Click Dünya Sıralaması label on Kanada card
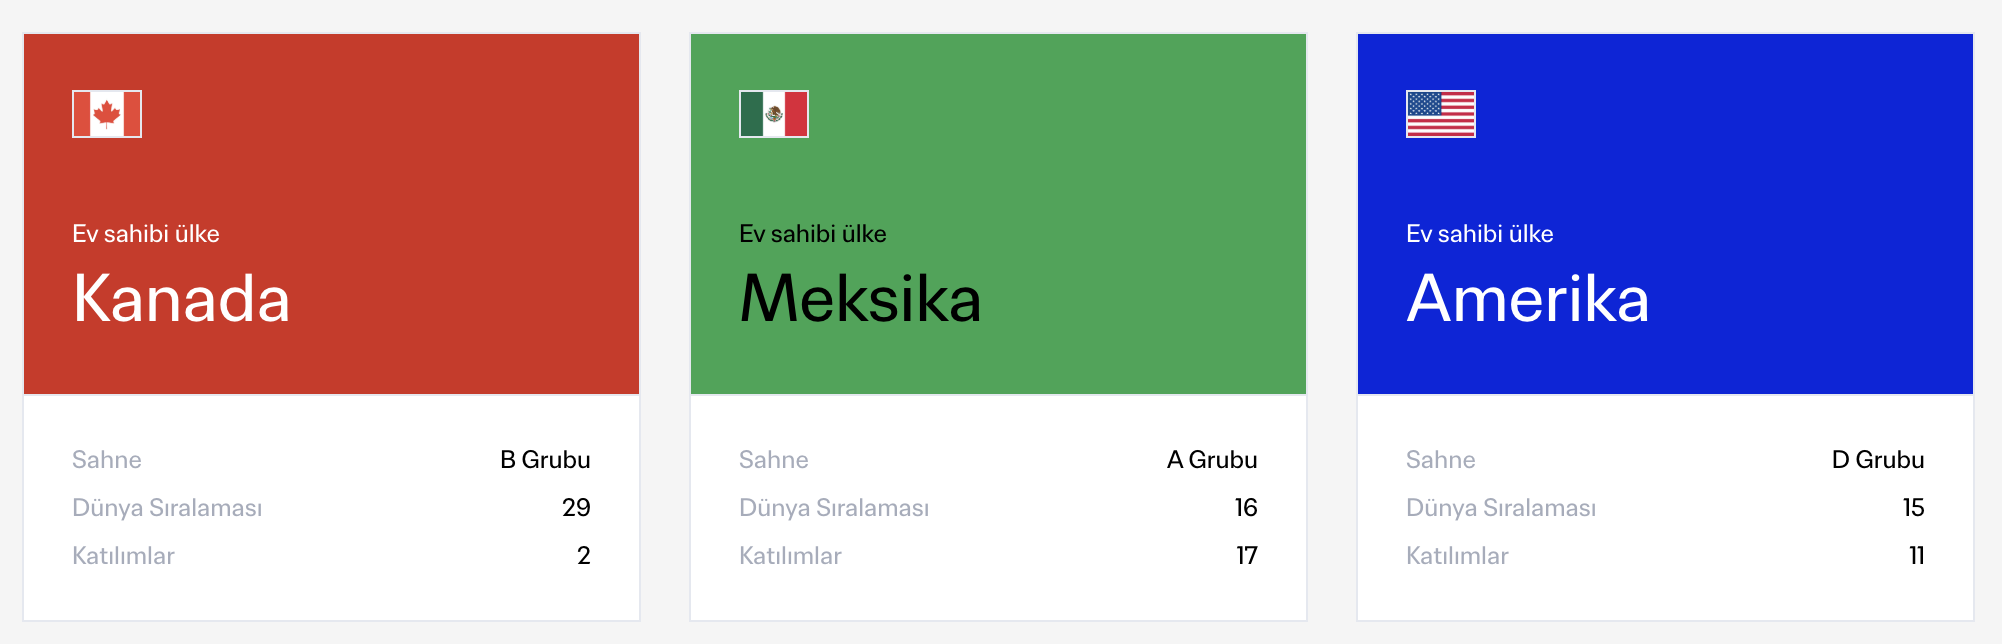The height and width of the screenshot is (644, 2002). [x=168, y=507]
